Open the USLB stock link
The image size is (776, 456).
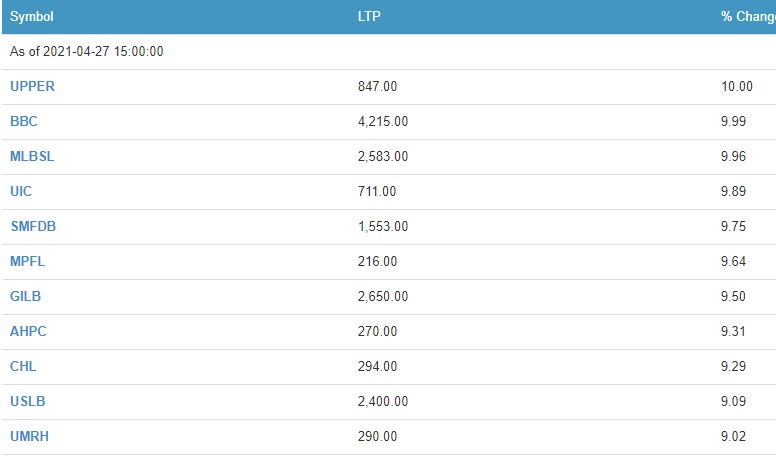[27, 402]
